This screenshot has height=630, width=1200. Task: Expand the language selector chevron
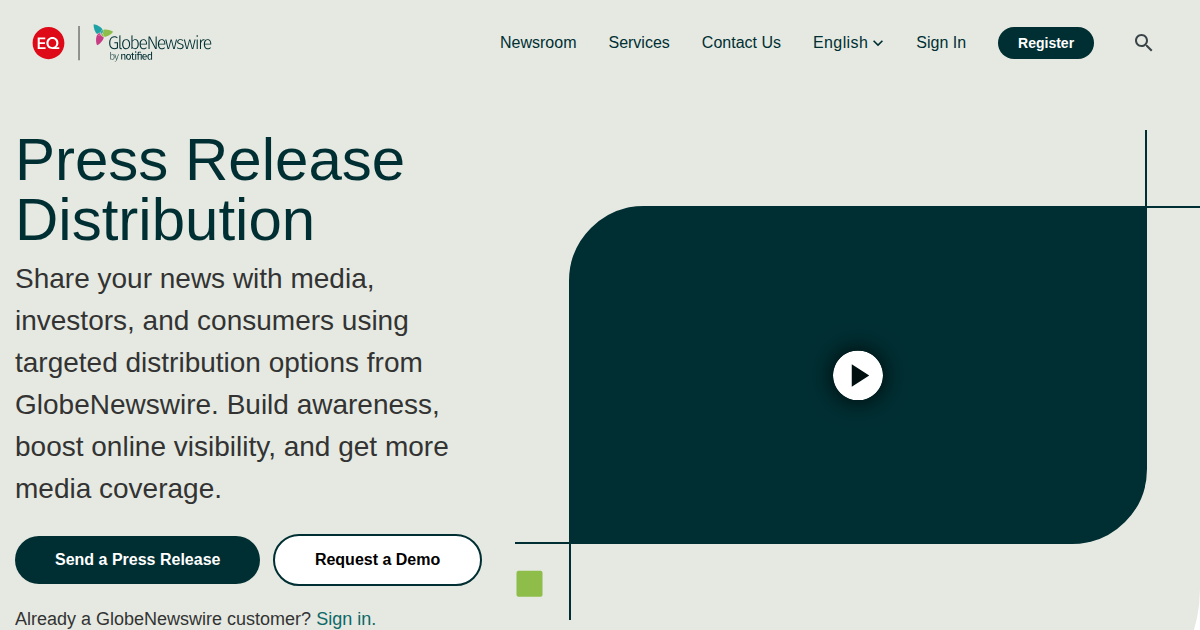(x=878, y=44)
